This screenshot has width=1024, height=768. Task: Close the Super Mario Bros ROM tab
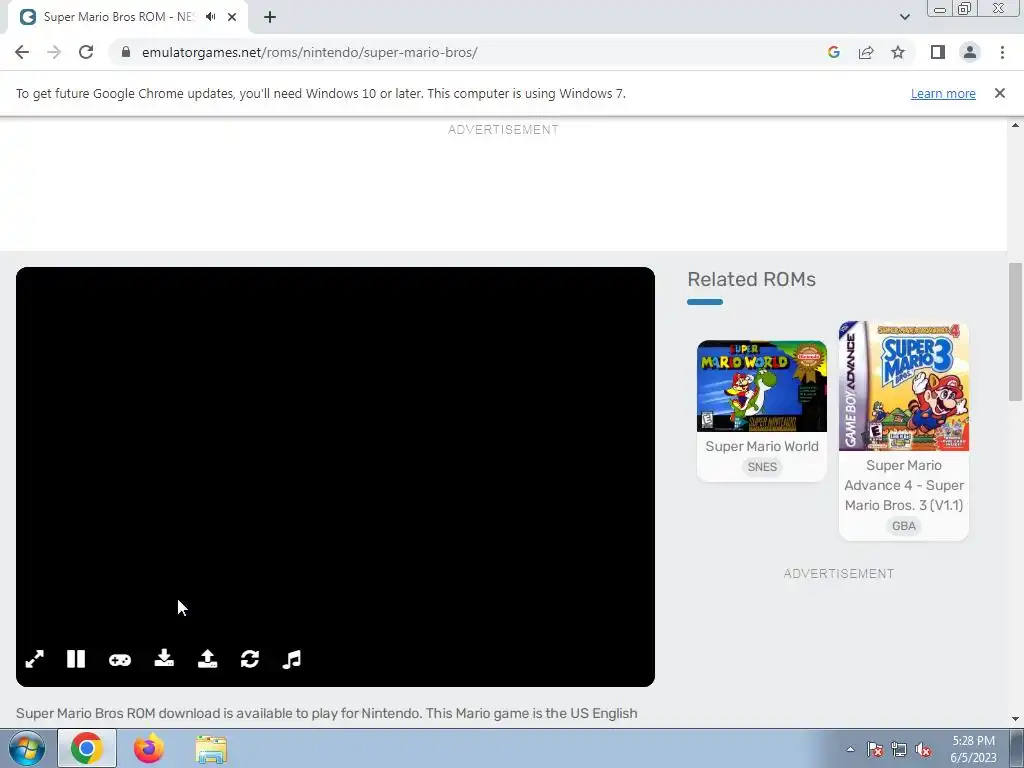(232, 17)
